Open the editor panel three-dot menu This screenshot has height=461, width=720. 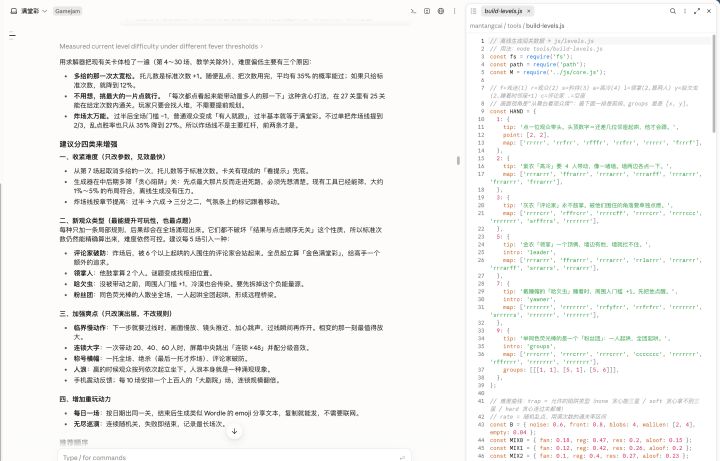(x=685, y=11)
